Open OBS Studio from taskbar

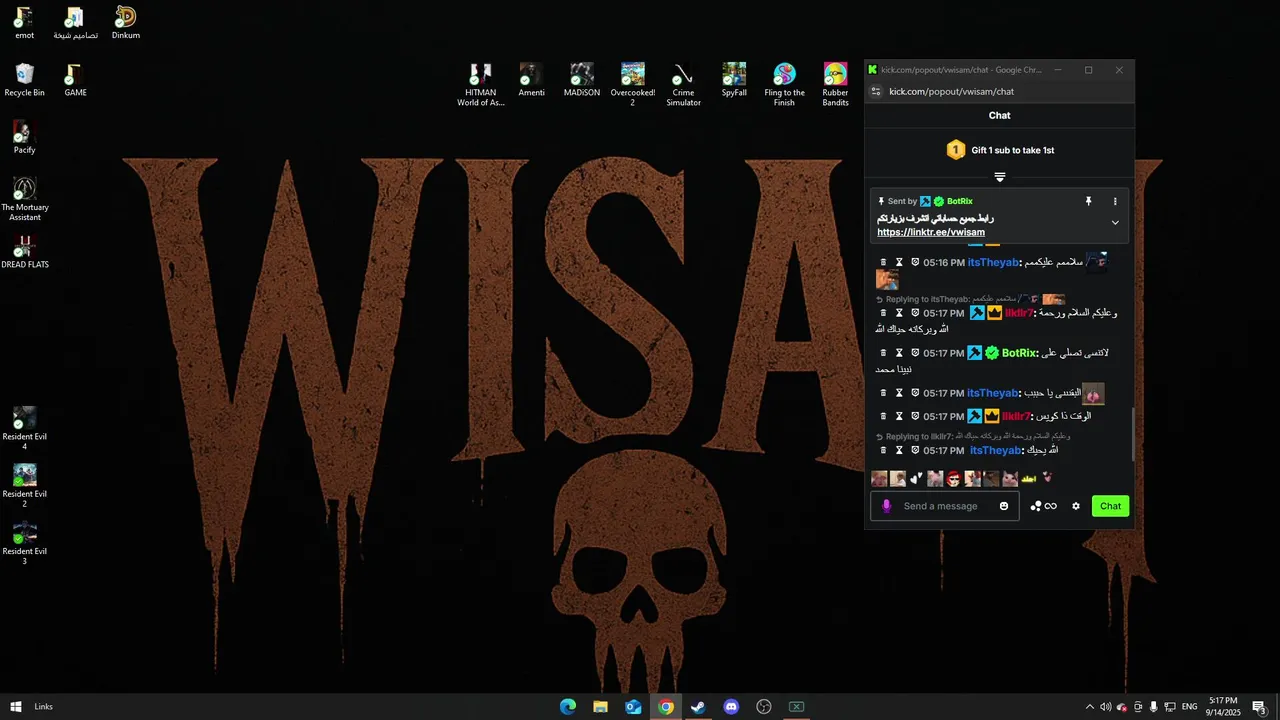point(764,707)
